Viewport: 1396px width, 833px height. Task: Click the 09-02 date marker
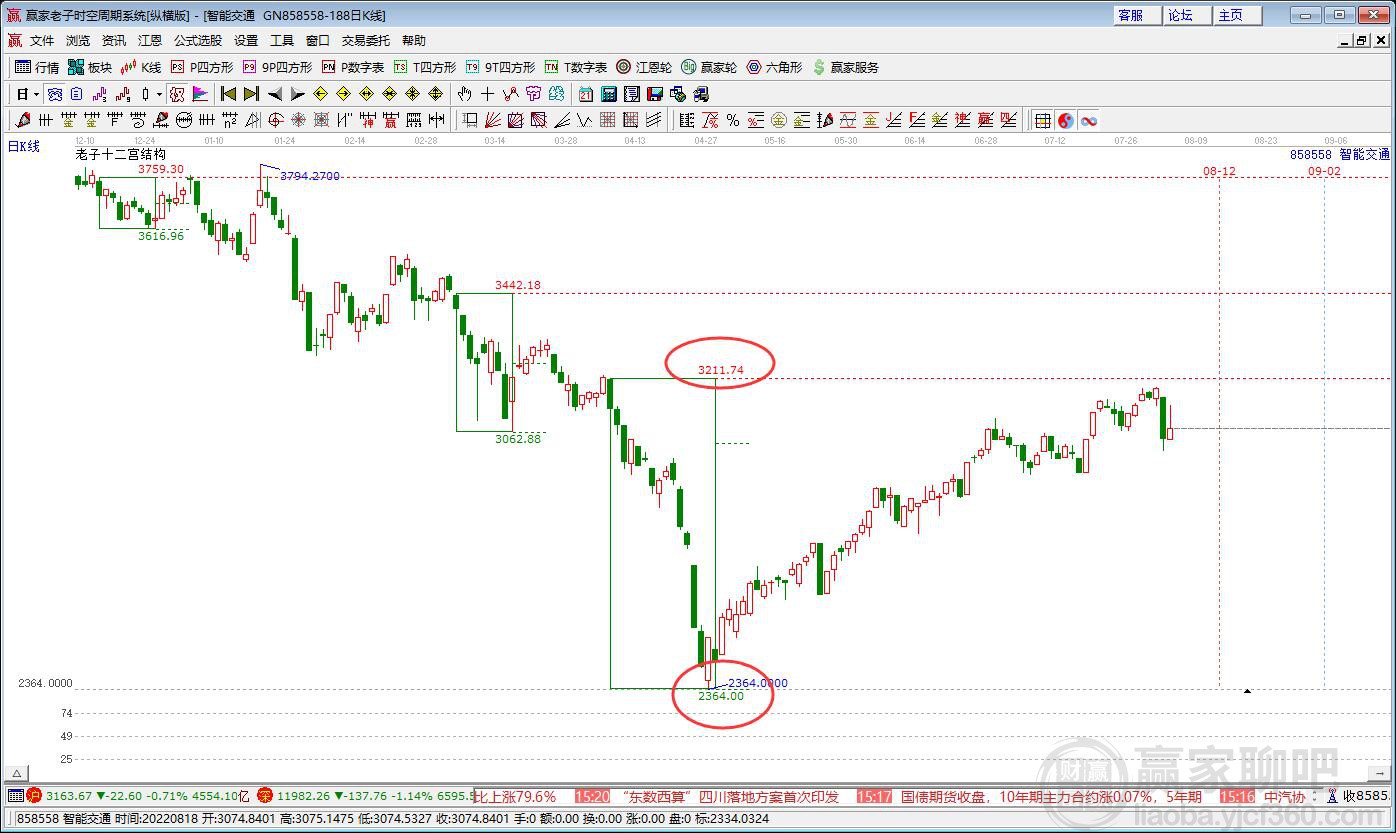tap(1324, 171)
